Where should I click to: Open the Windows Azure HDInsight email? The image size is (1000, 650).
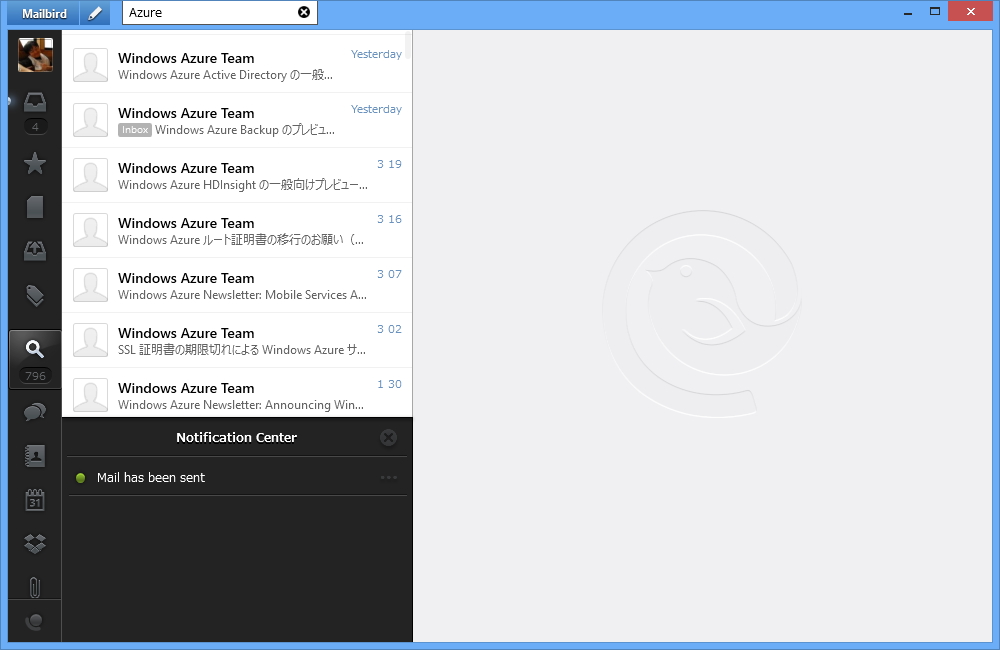237,175
